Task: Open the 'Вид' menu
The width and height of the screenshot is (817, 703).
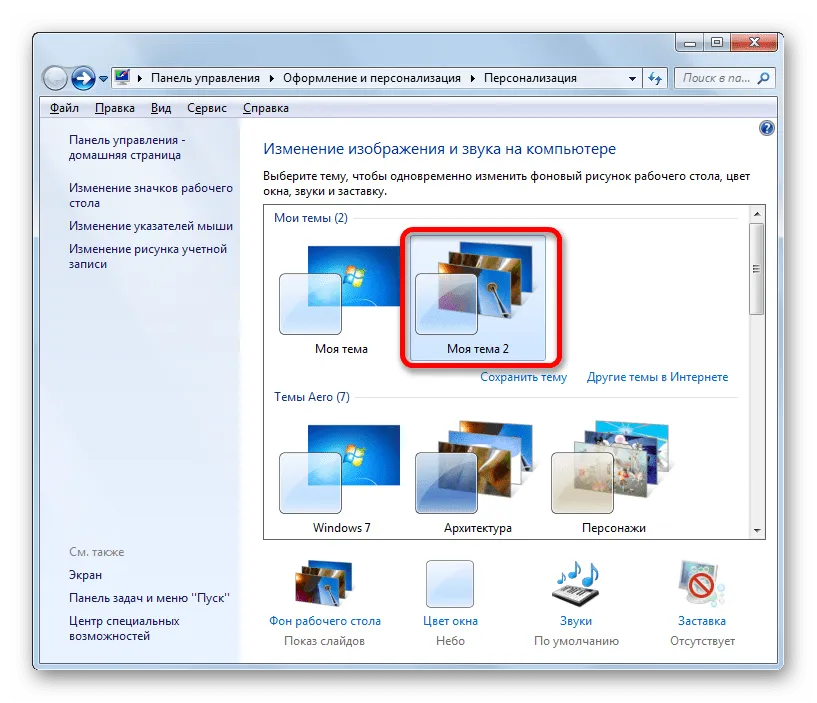Action: point(161,108)
